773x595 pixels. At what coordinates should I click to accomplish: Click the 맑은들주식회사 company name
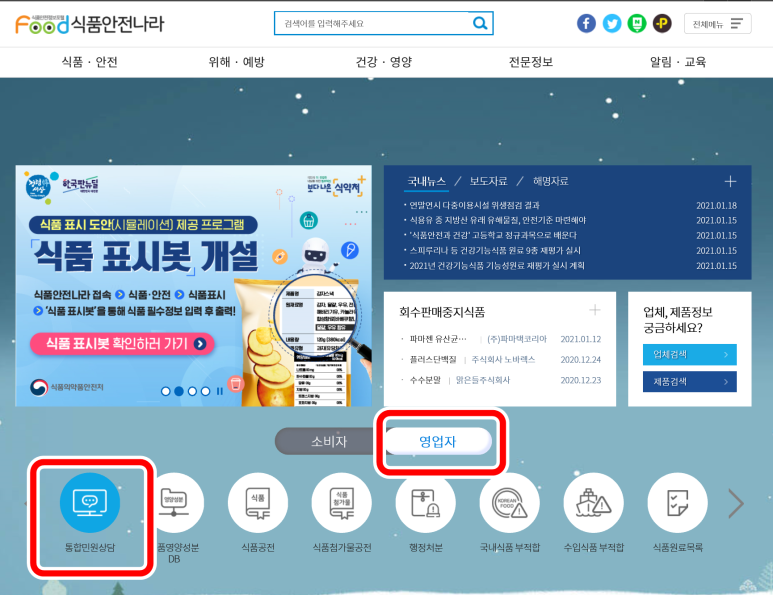pos(483,380)
